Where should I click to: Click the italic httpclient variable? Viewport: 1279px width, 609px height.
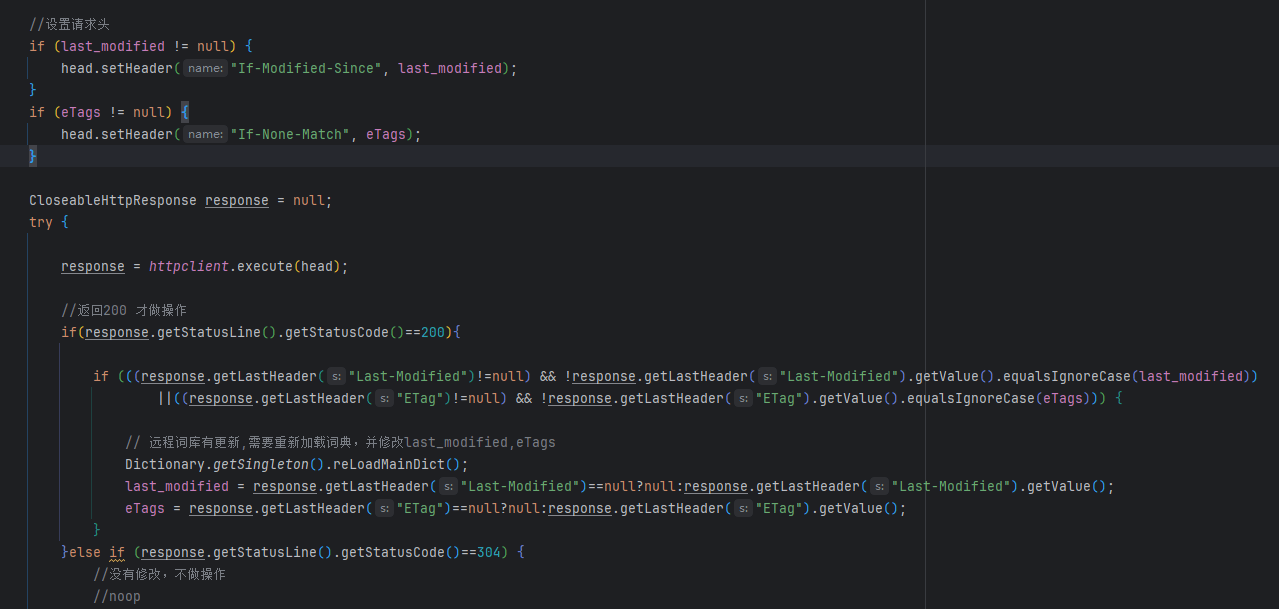(188, 267)
